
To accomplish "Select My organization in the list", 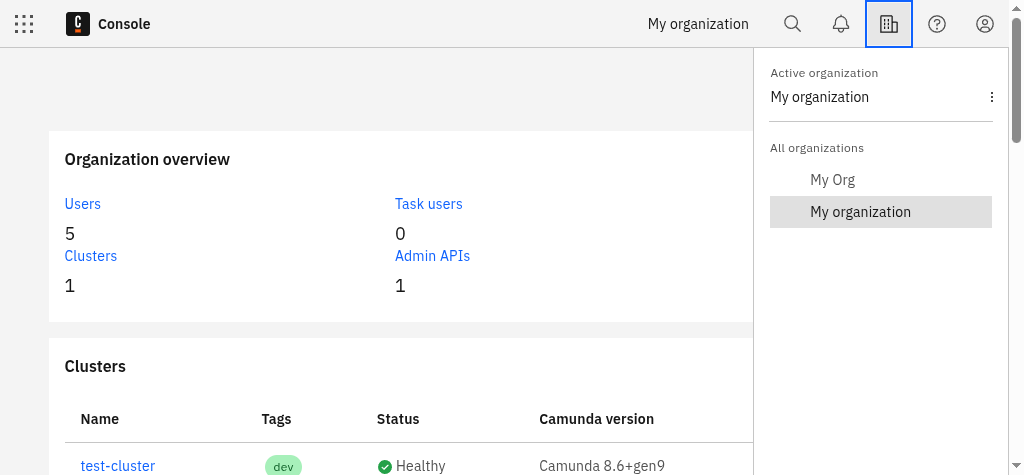I will (x=880, y=212).
